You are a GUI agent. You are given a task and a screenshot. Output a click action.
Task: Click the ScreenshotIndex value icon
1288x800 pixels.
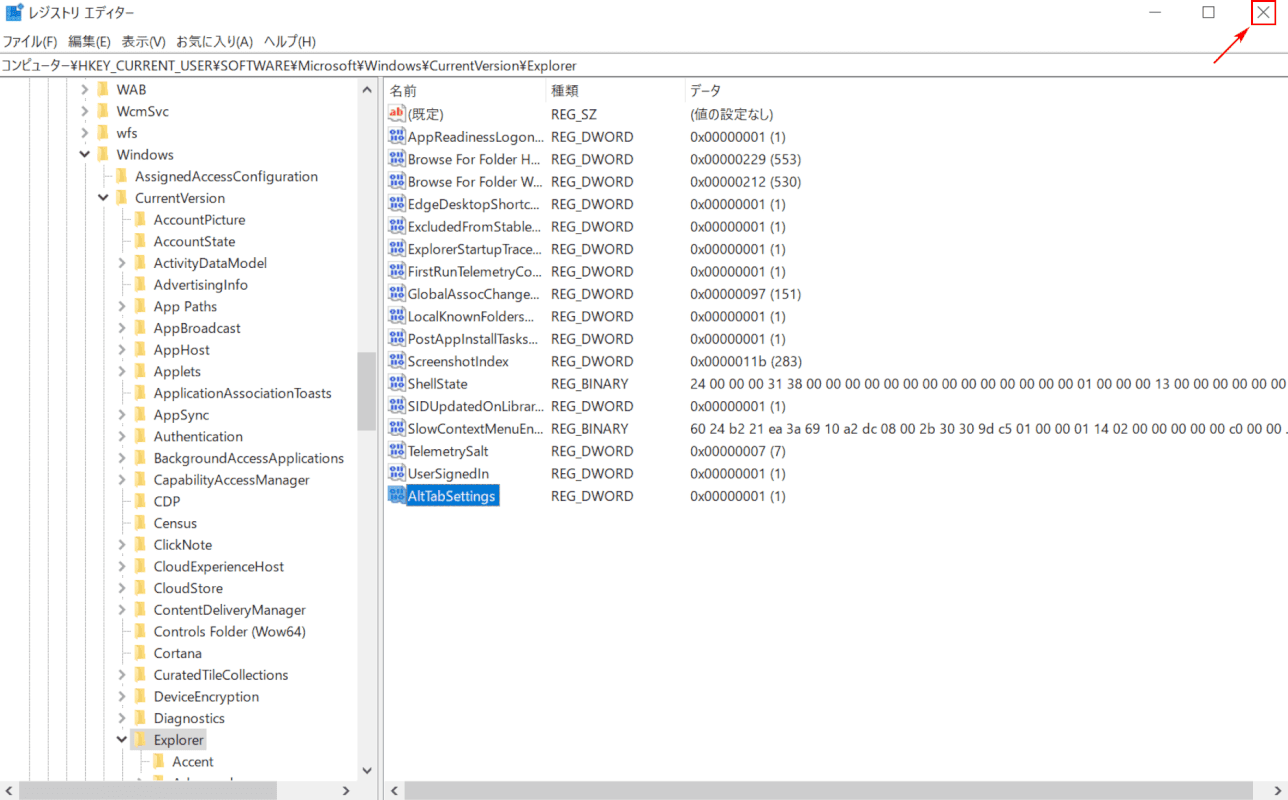[x=396, y=361]
